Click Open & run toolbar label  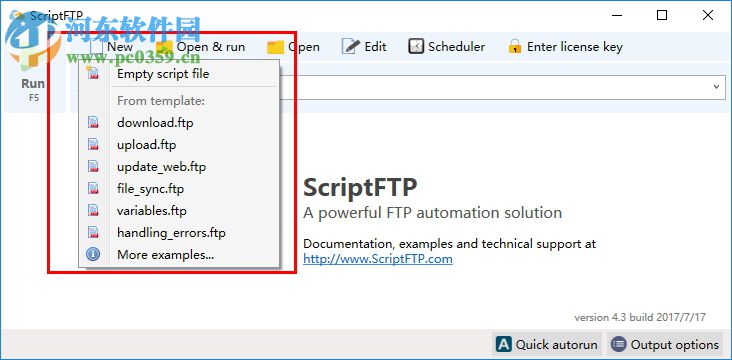click(211, 47)
